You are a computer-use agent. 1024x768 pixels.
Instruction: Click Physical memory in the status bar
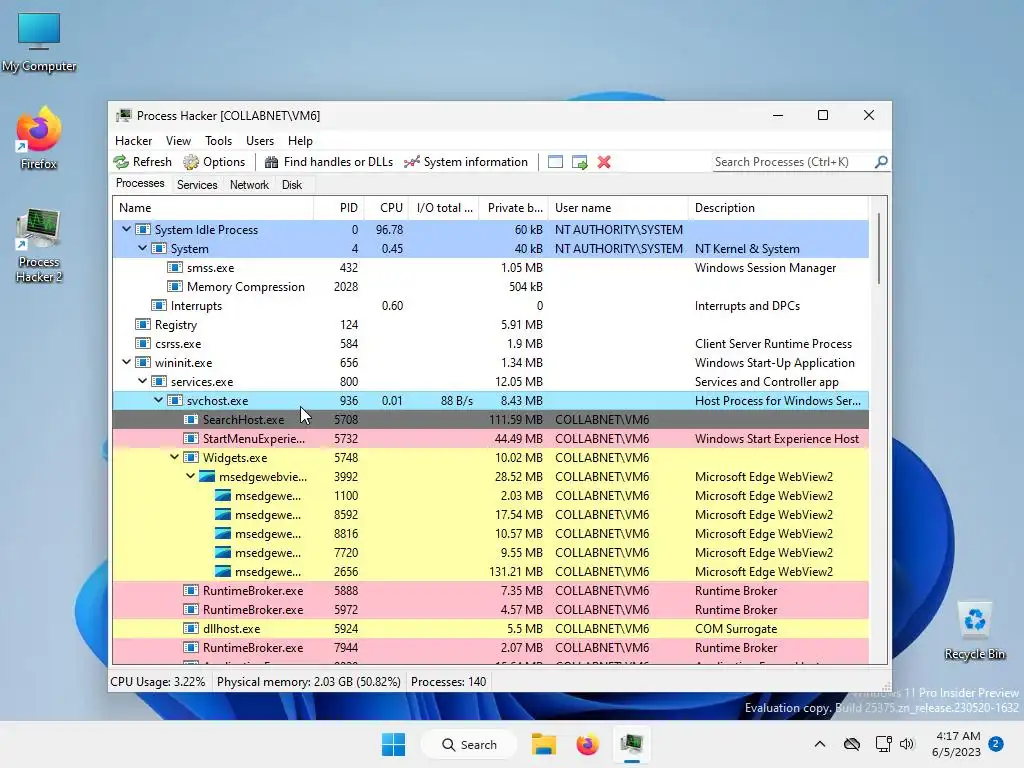(x=308, y=682)
